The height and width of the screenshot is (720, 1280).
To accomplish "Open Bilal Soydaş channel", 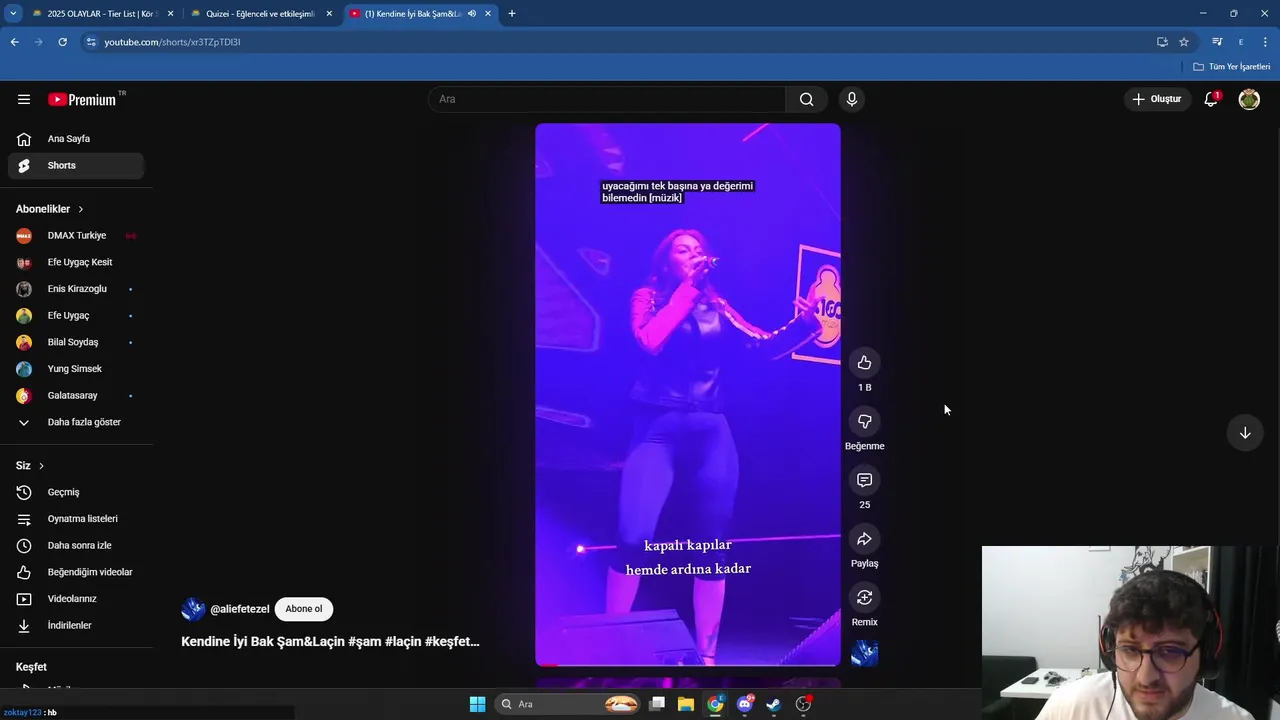I will pos(76,342).
